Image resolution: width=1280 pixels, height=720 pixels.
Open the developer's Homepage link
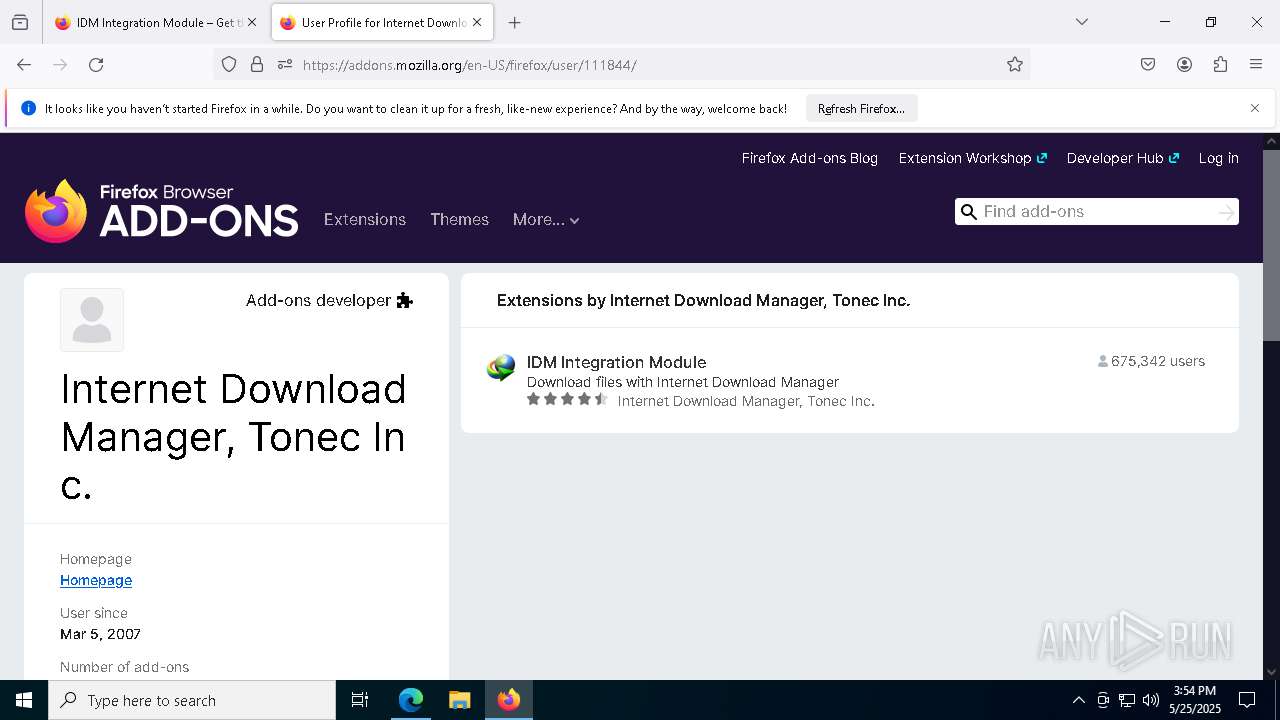(96, 580)
